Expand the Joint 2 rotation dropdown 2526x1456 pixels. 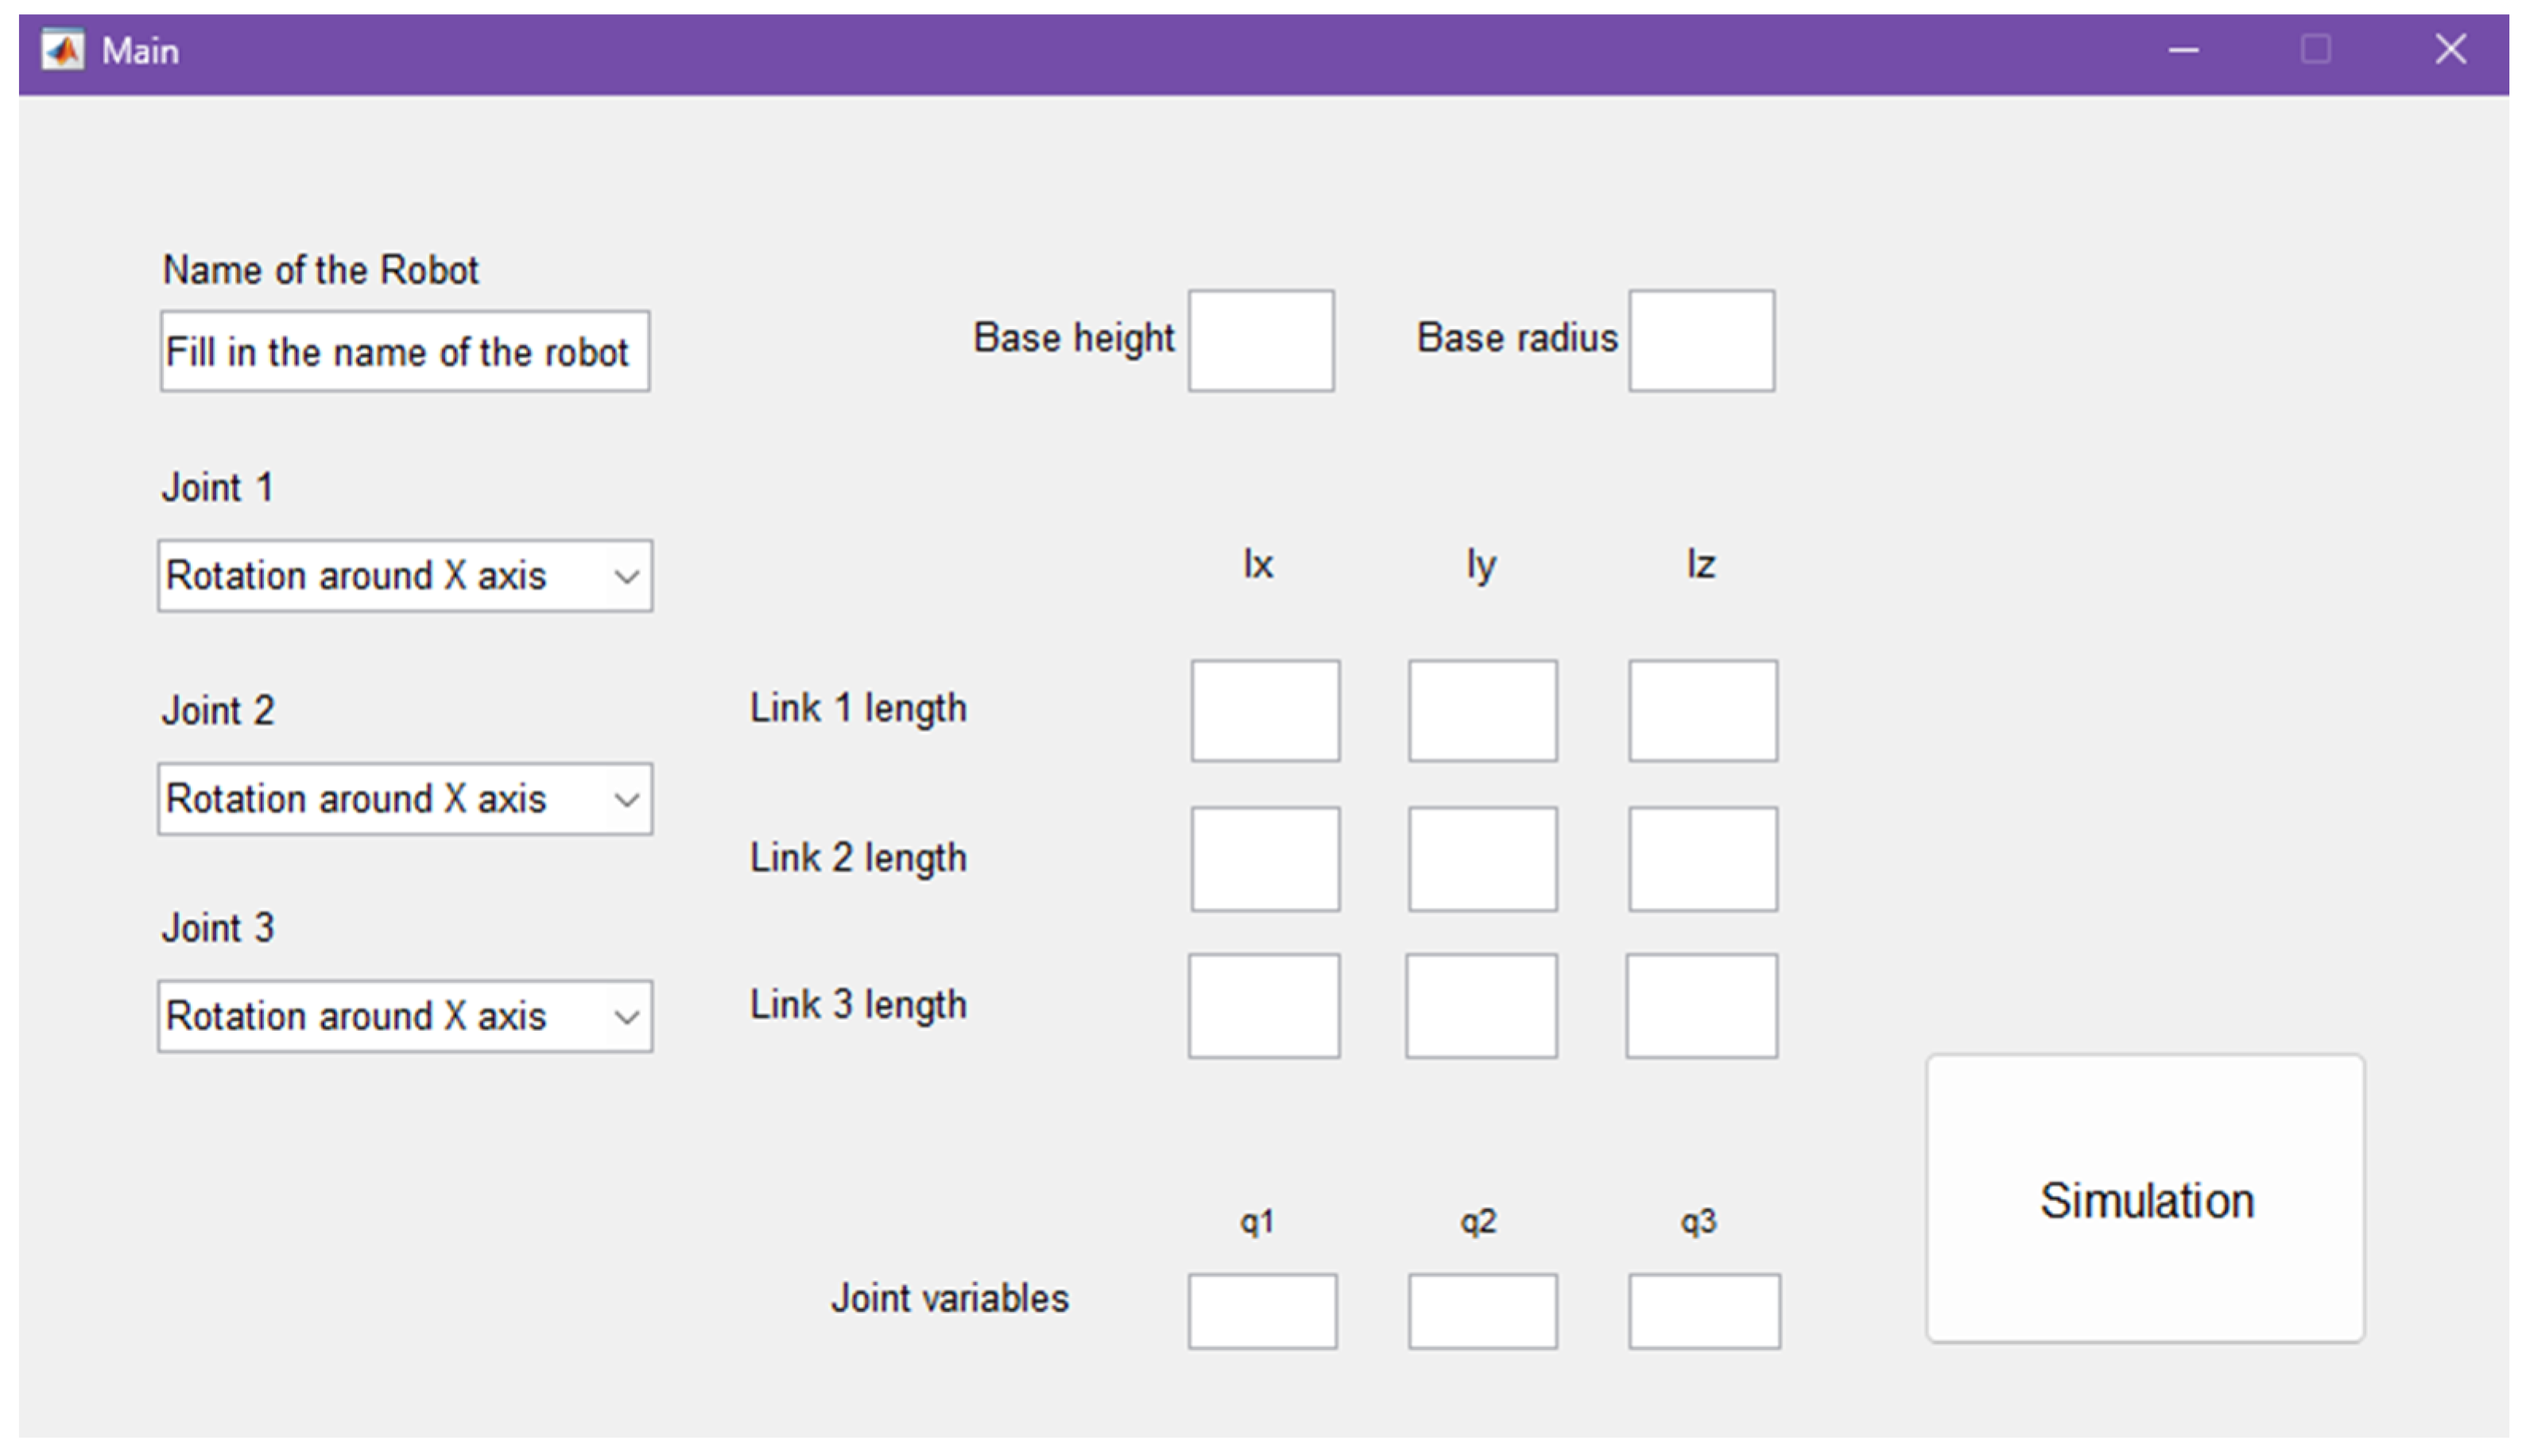click(x=405, y=799)
